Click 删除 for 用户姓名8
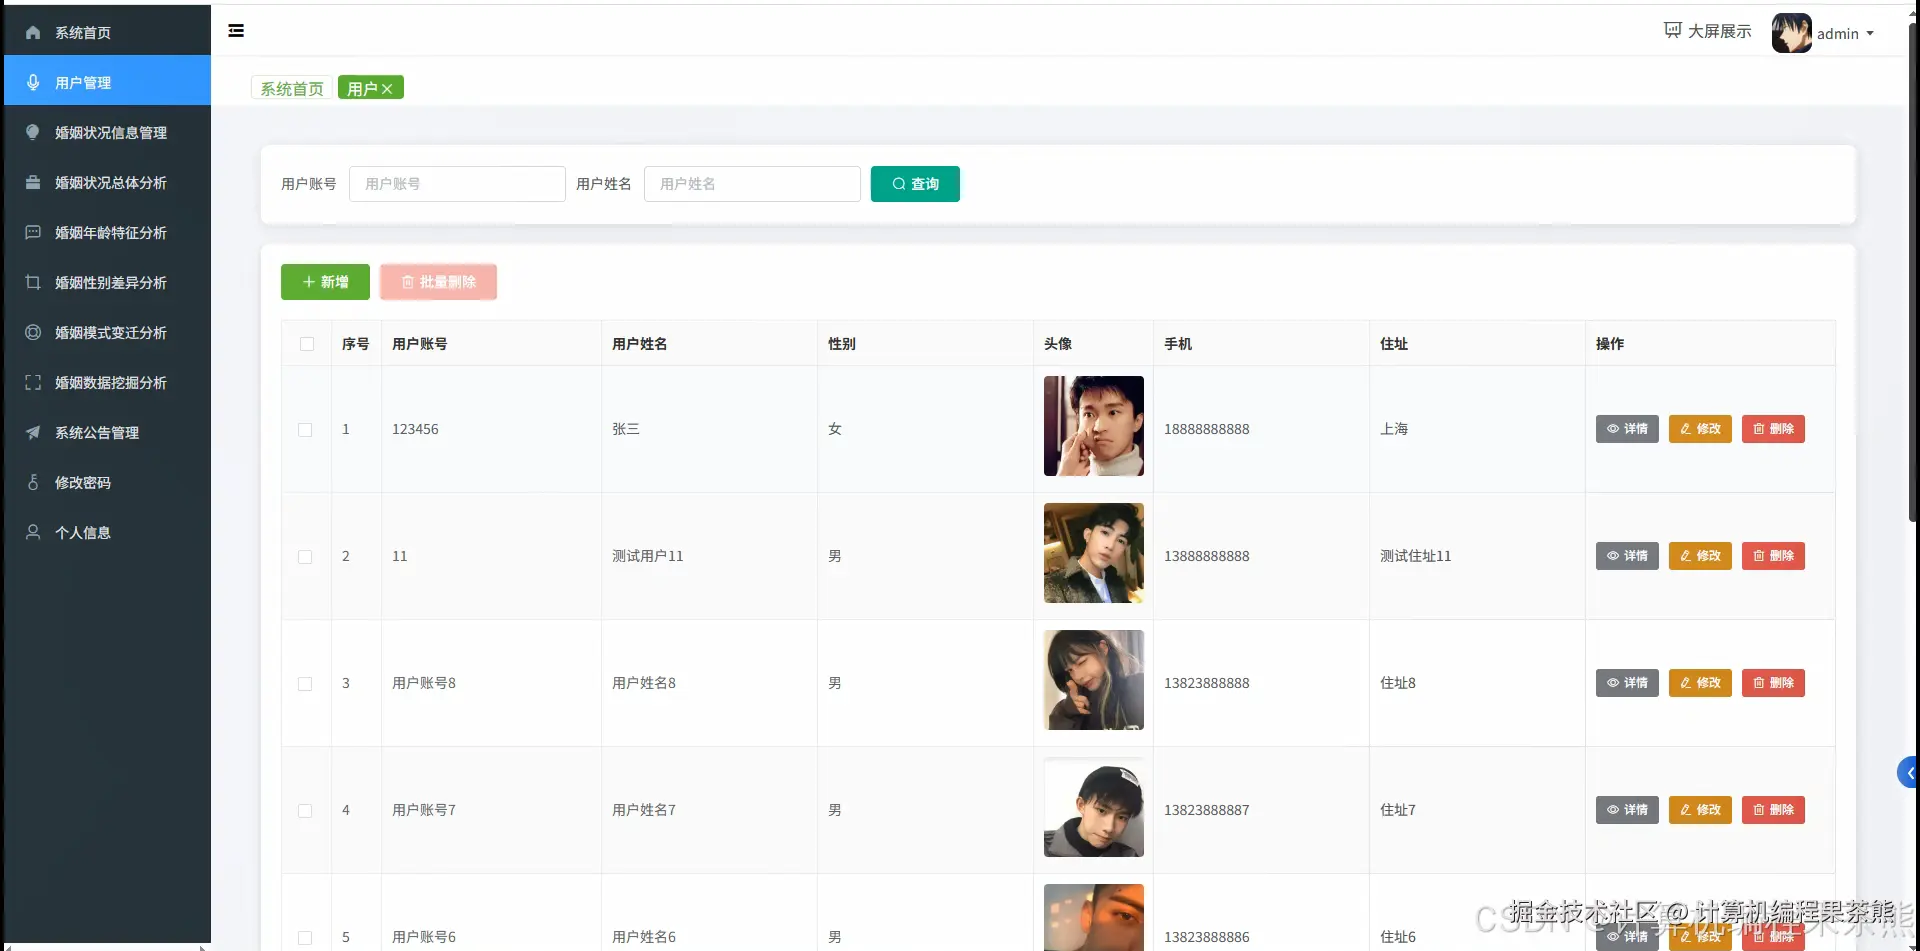The height and width of the screenshot is (951, 1920). pyautogui.click(x=1773, y=683)
